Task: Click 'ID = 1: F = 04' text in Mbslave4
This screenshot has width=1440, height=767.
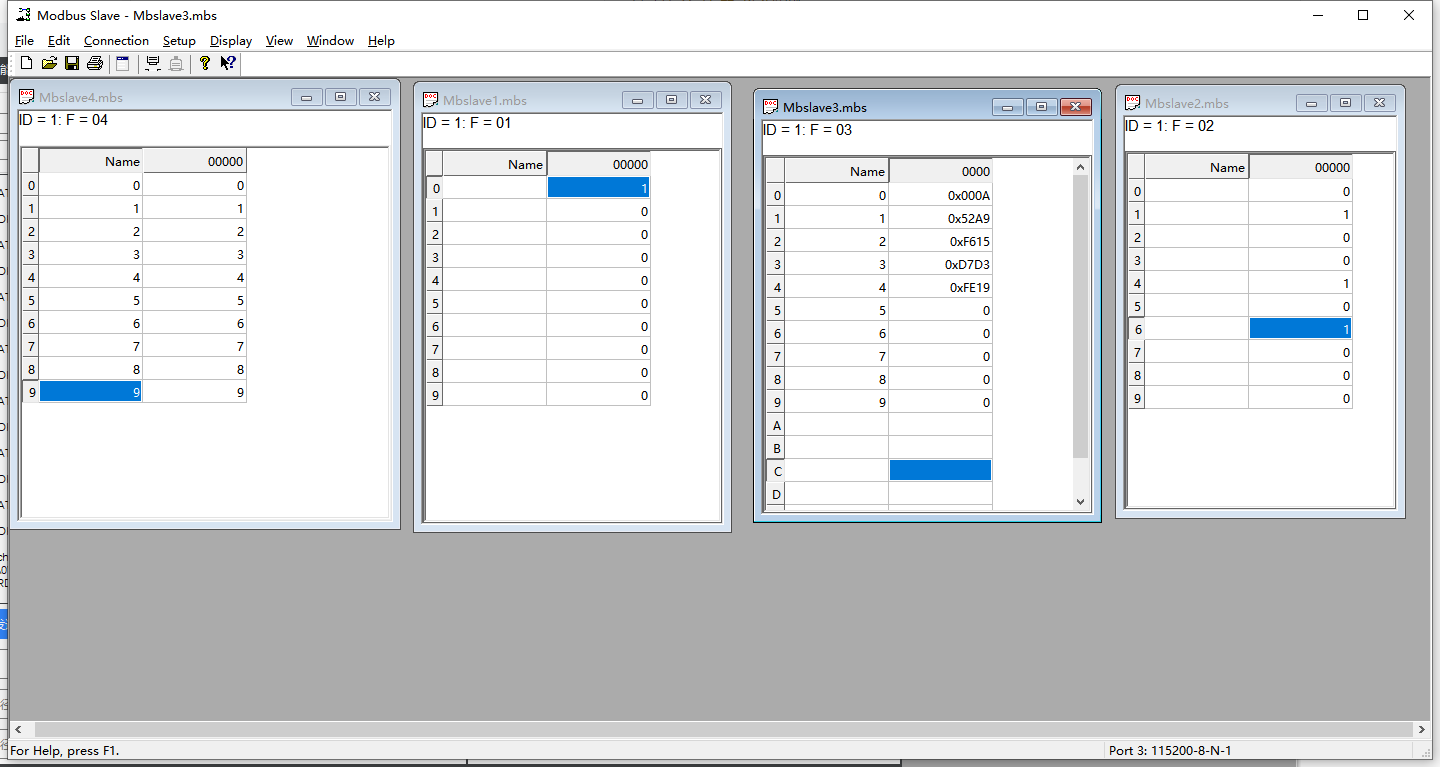Action: (x=63, y=120)
